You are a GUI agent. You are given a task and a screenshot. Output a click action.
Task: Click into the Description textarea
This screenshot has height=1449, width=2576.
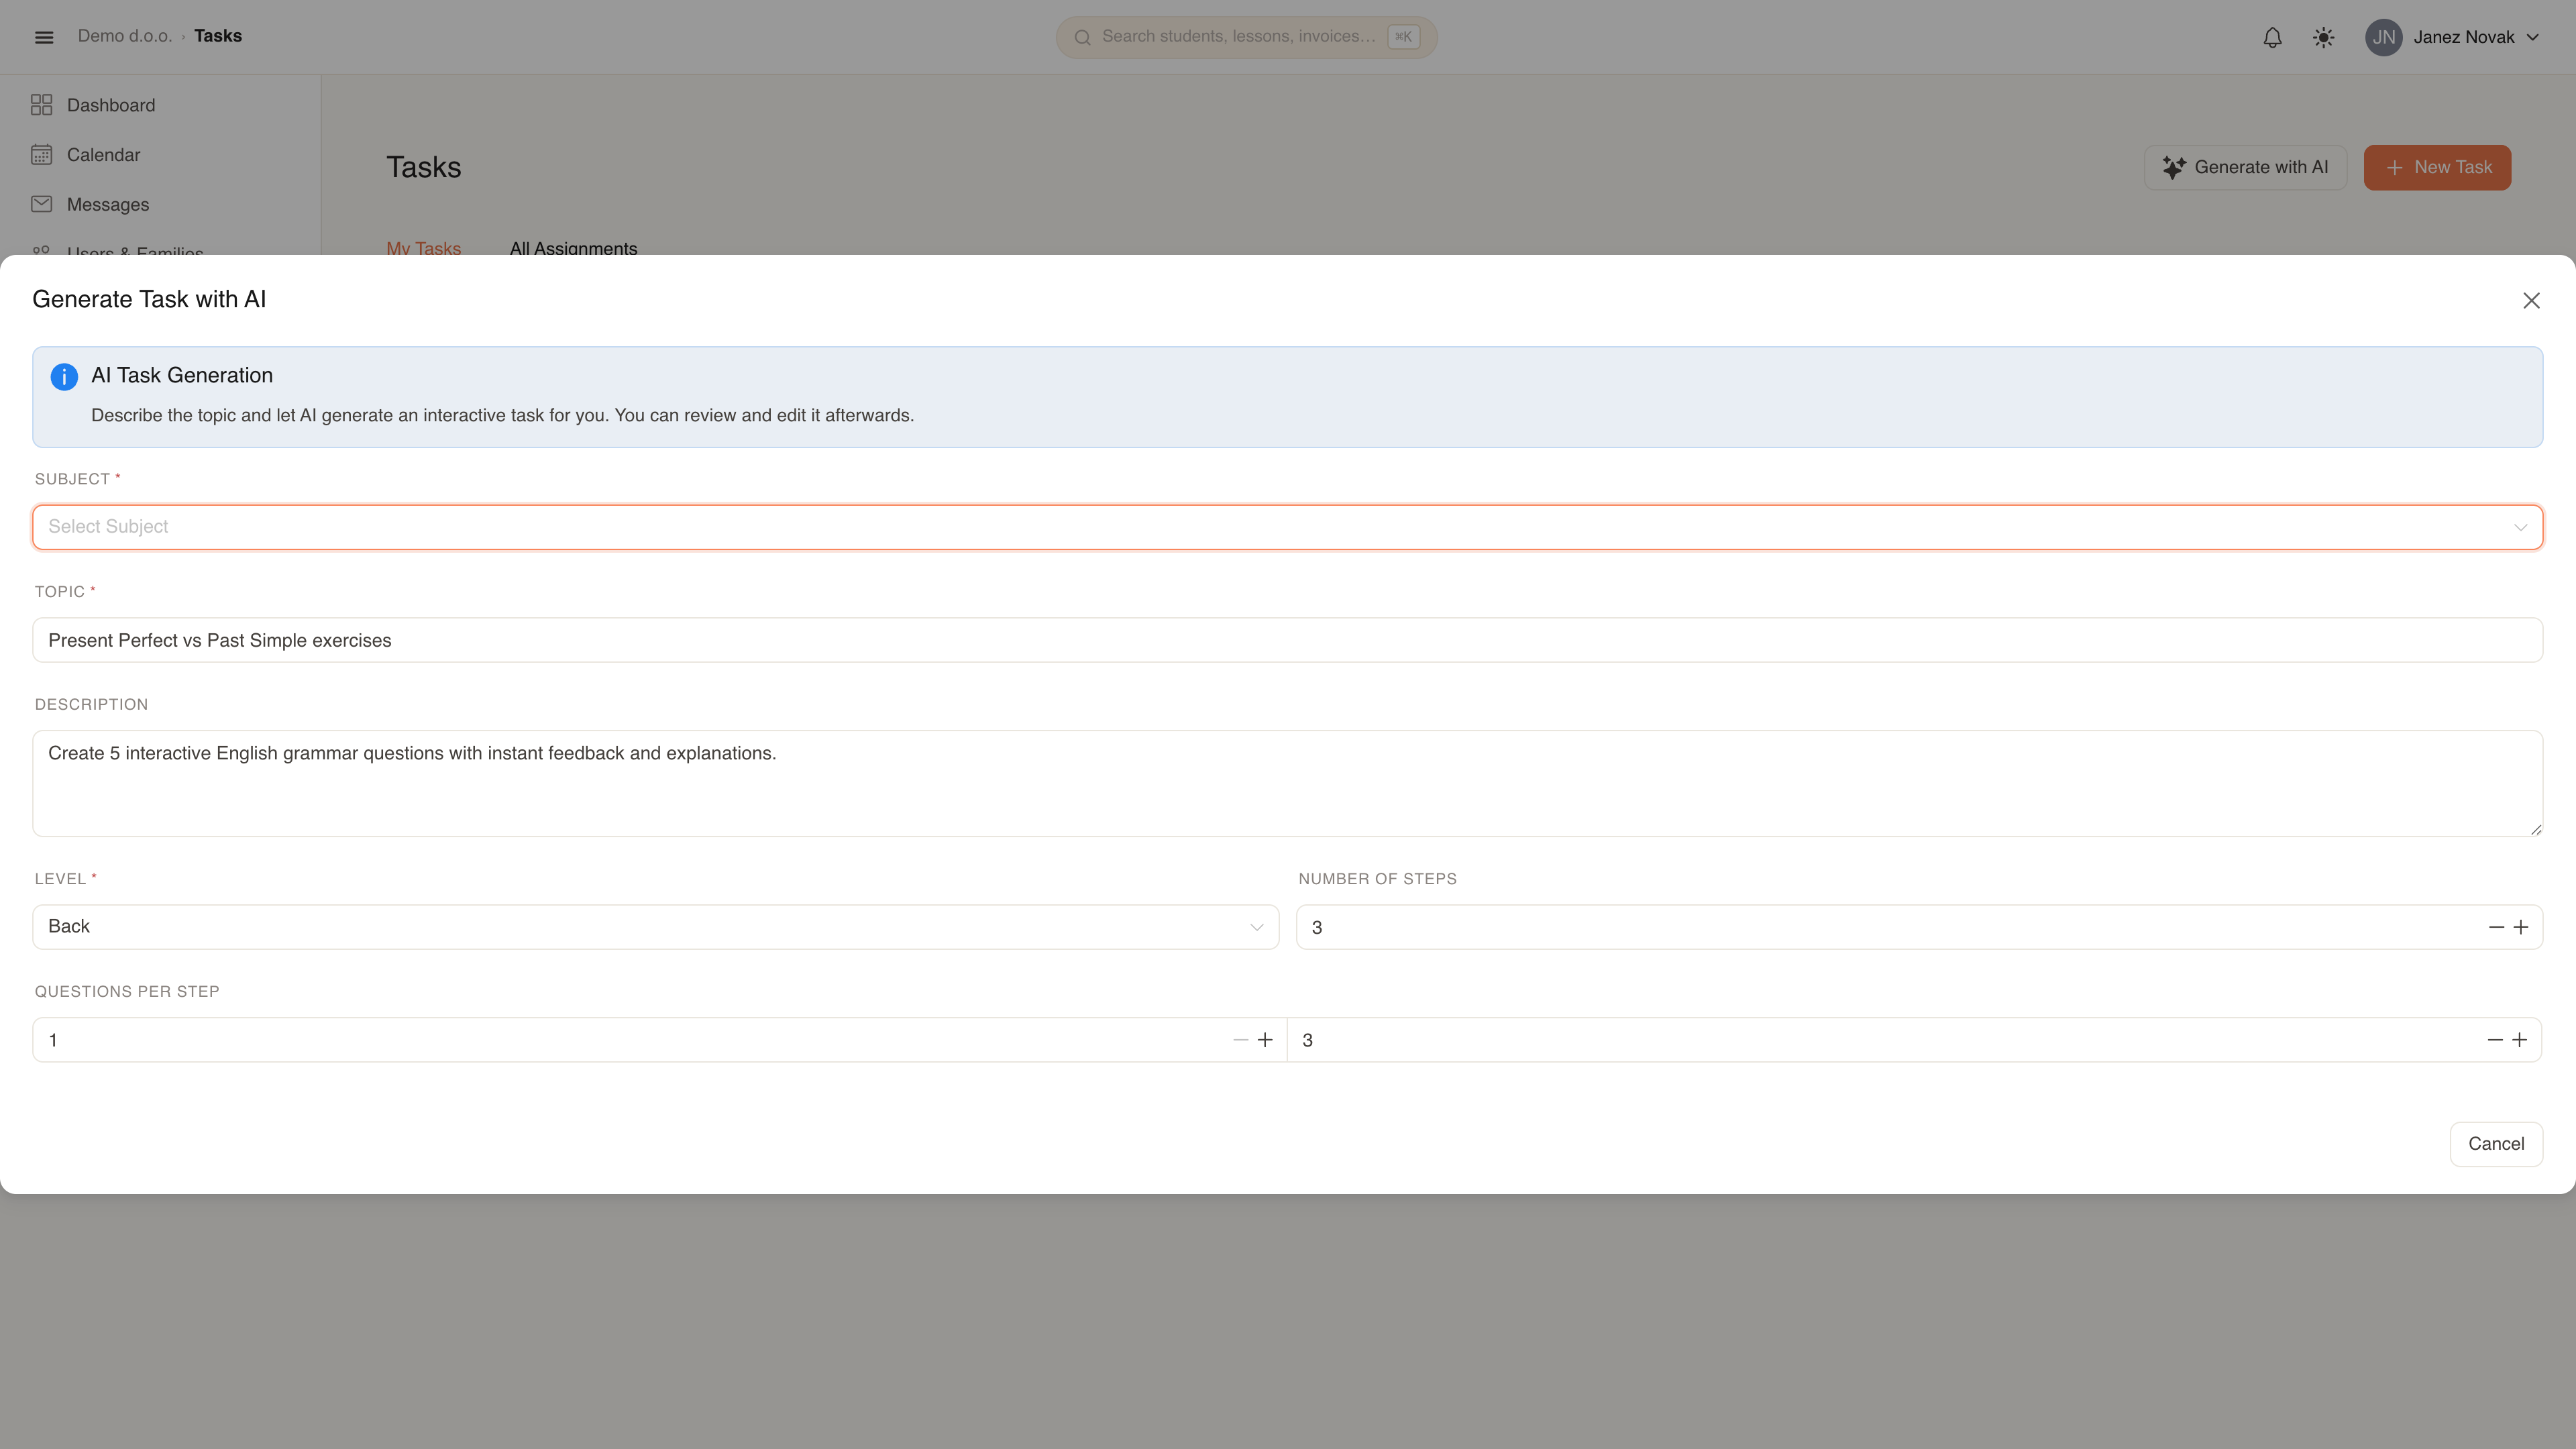tap(1287, 783)
